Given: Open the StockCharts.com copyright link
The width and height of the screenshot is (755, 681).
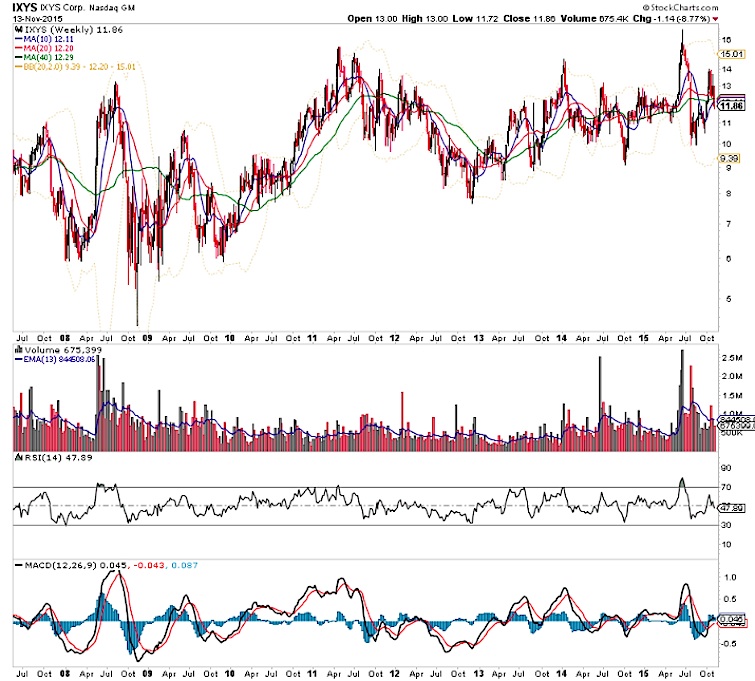Looking at the screenshot, I should click(680, 7).
